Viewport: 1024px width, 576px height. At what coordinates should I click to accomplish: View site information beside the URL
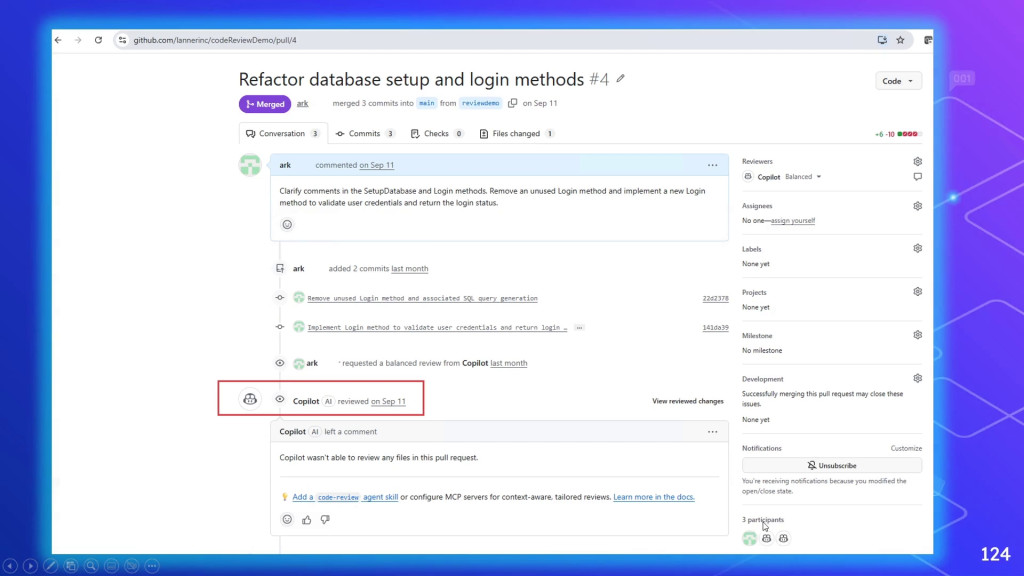pyautogui.click(x=122, y=40)
